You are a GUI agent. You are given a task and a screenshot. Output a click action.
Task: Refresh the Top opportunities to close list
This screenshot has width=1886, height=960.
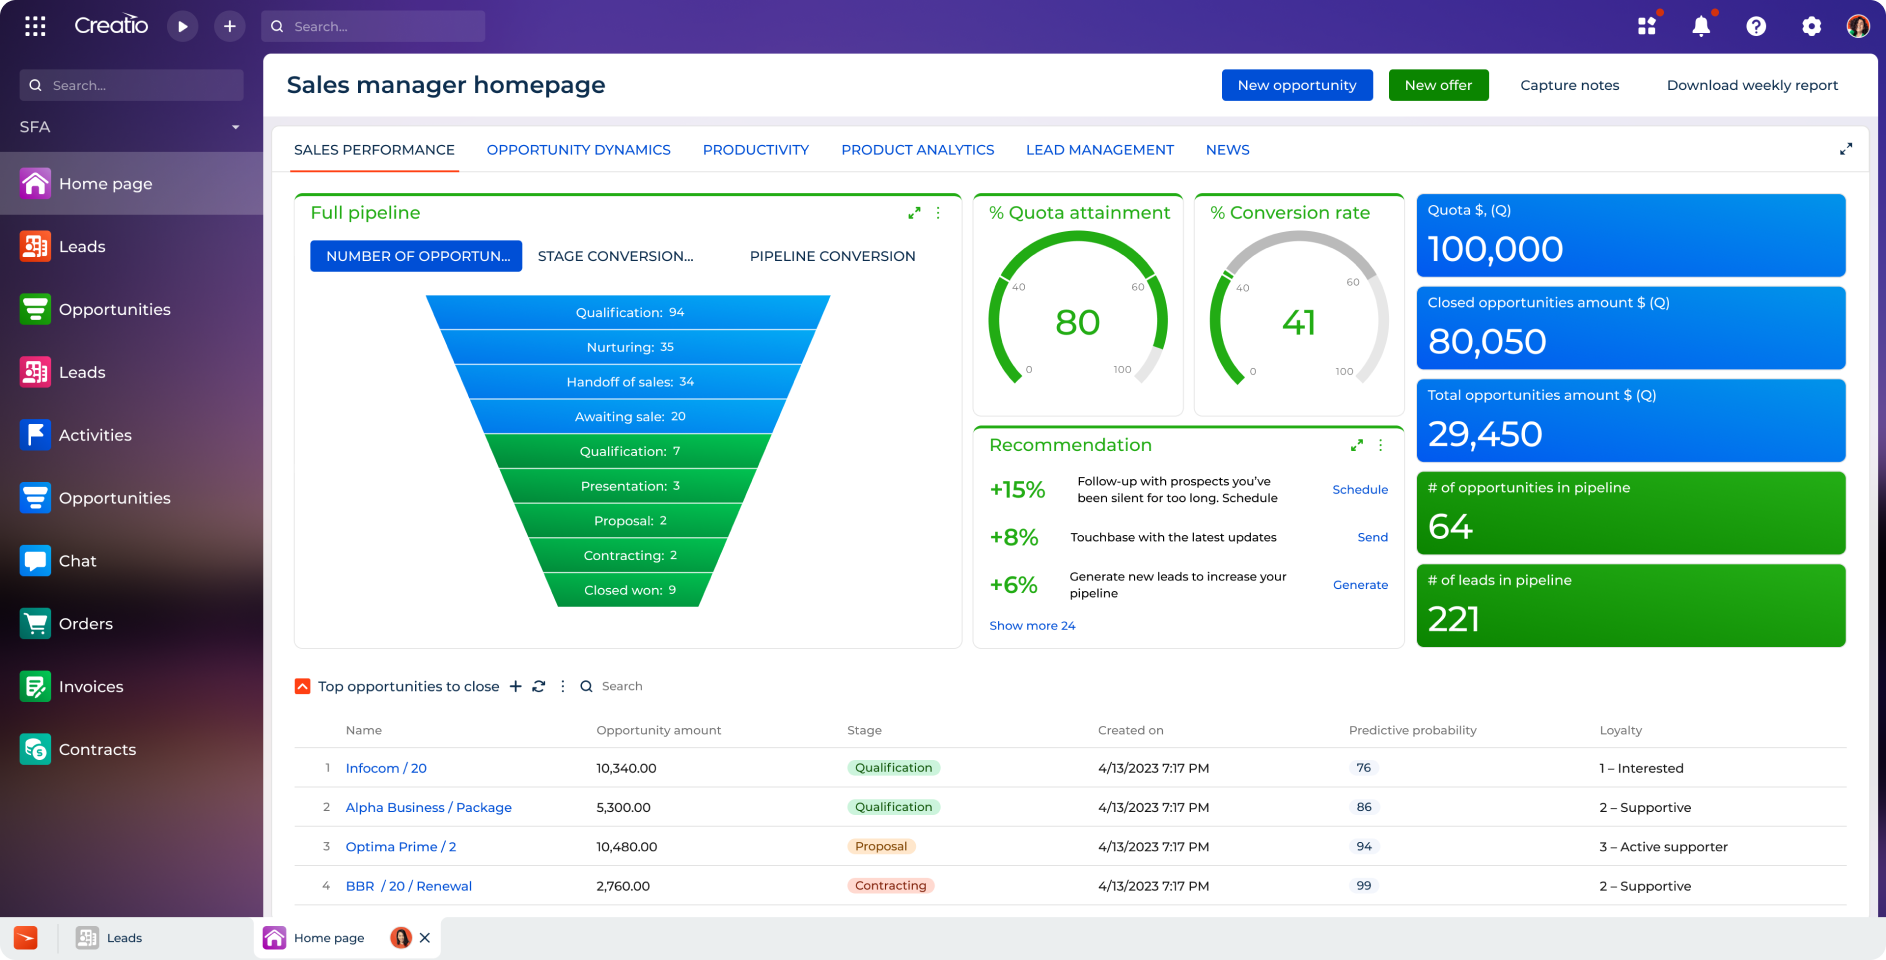[x=539, y=686]
